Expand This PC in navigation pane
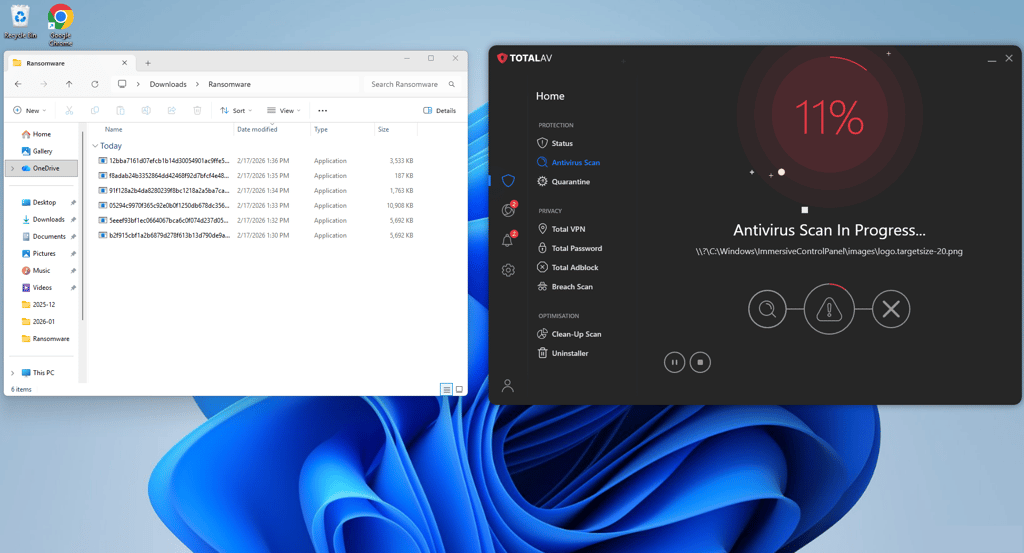1024x553 pixels. coord(12,373)
